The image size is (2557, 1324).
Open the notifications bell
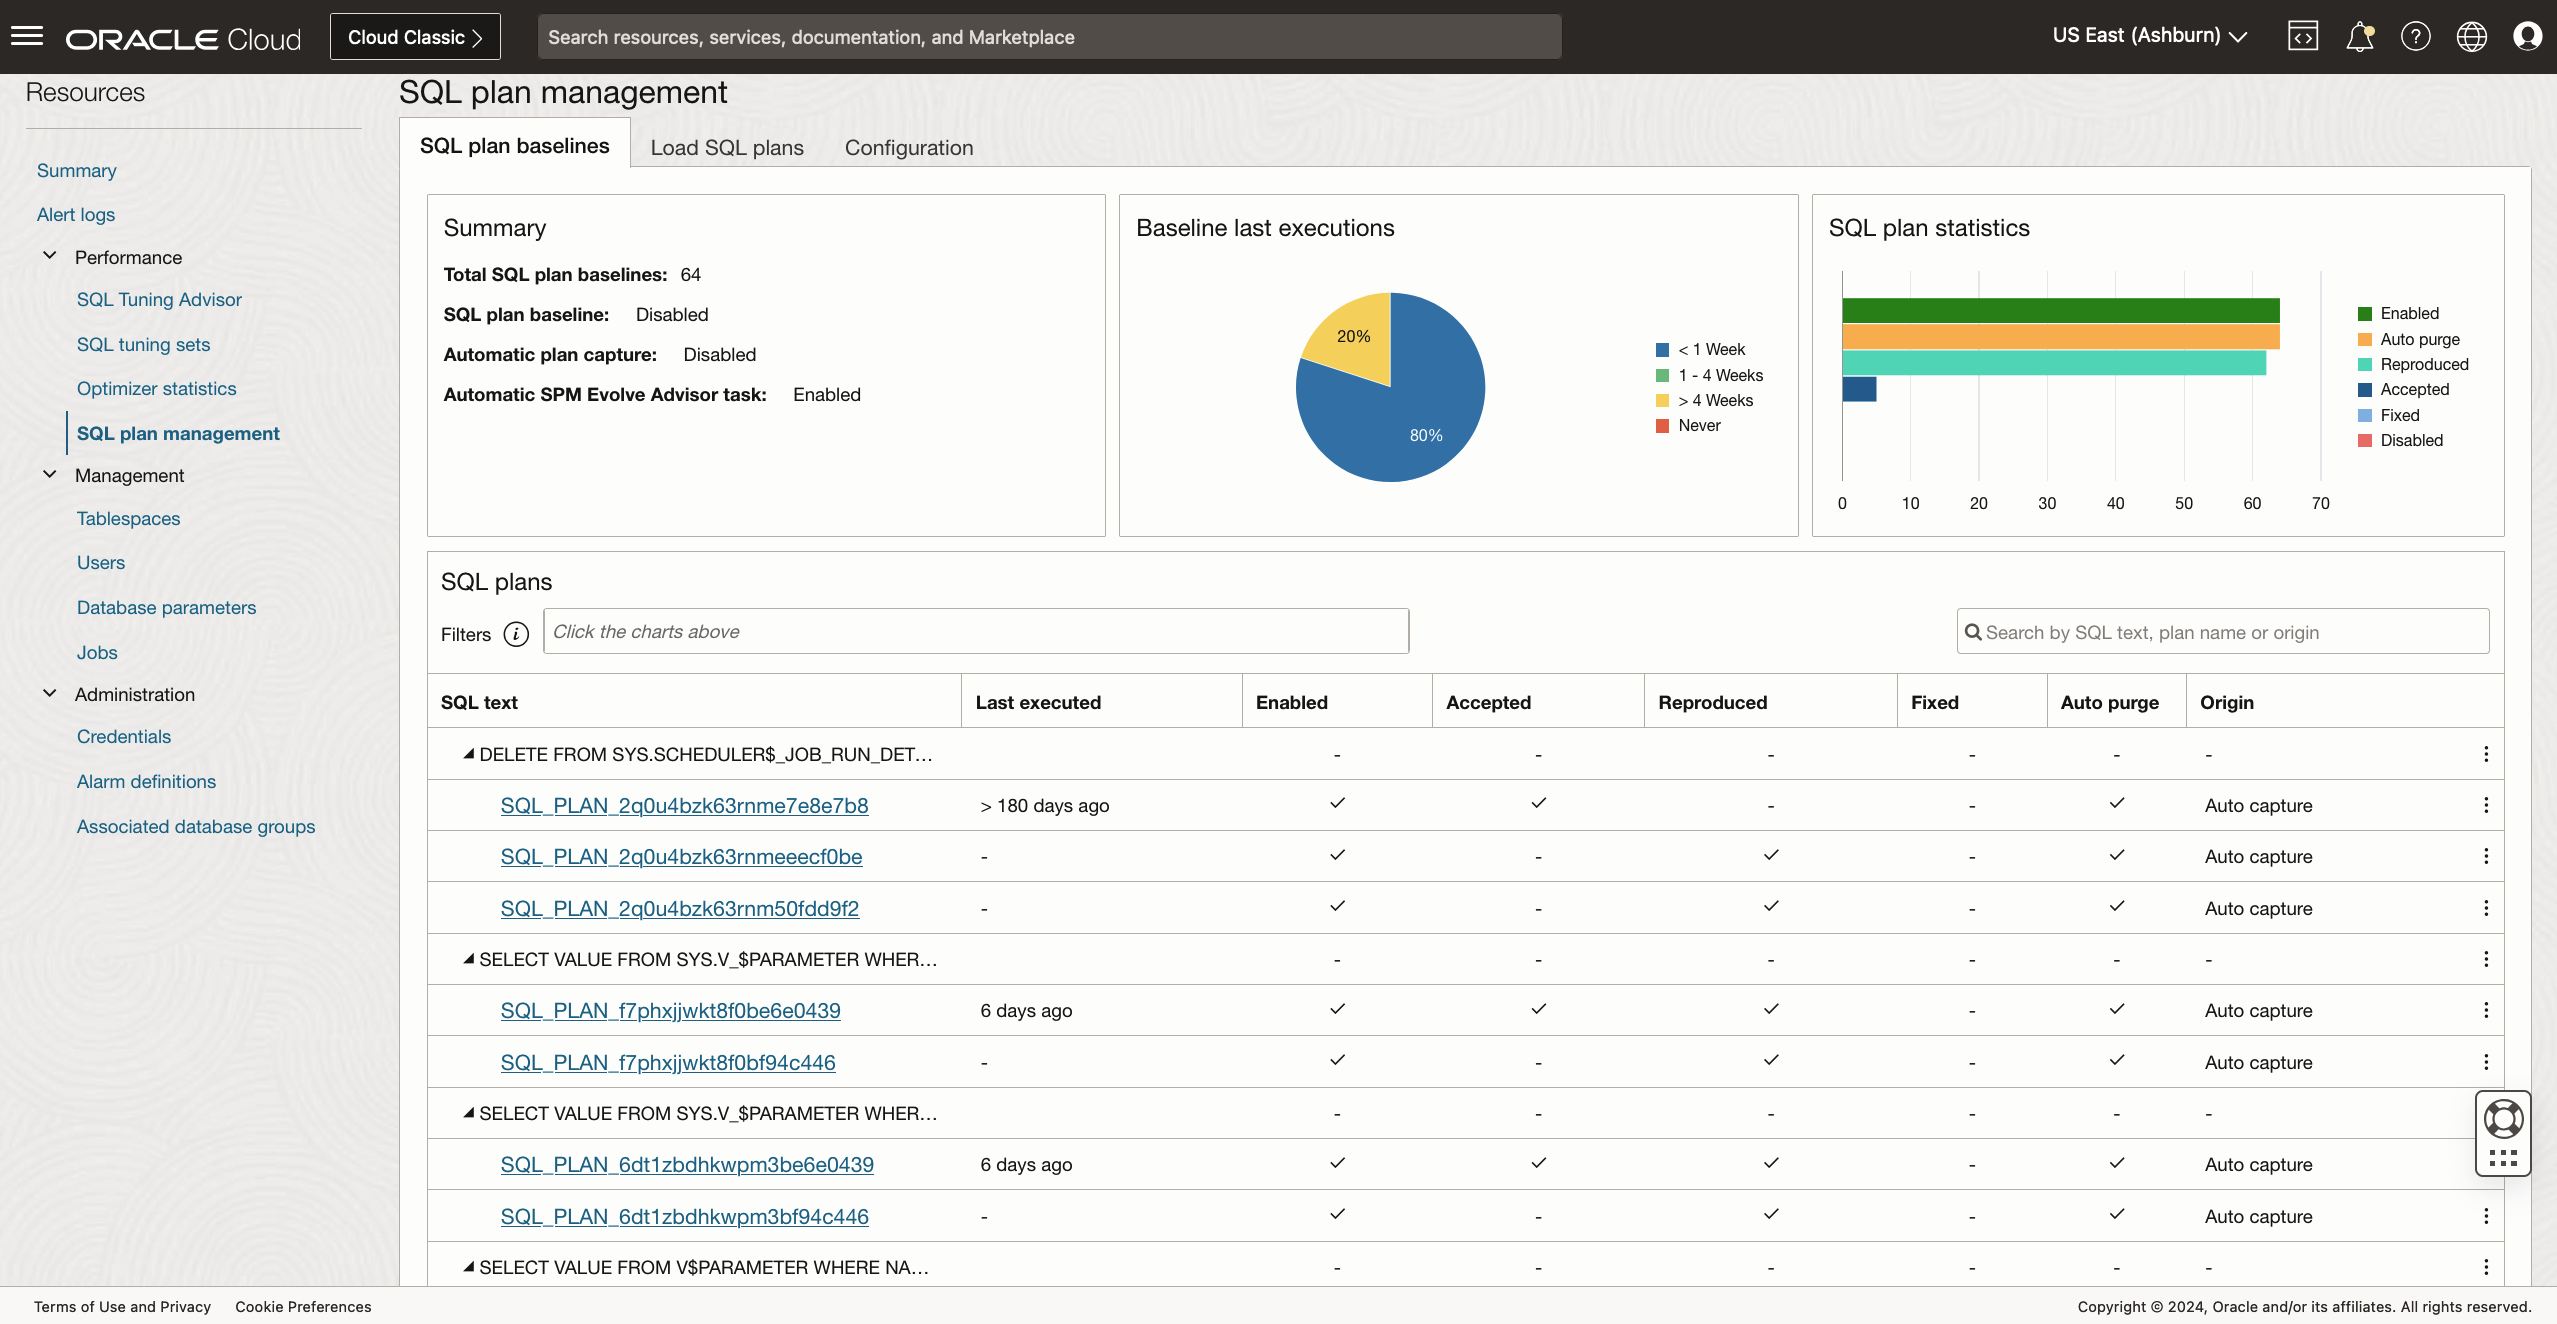click(x=2359, y=37)
